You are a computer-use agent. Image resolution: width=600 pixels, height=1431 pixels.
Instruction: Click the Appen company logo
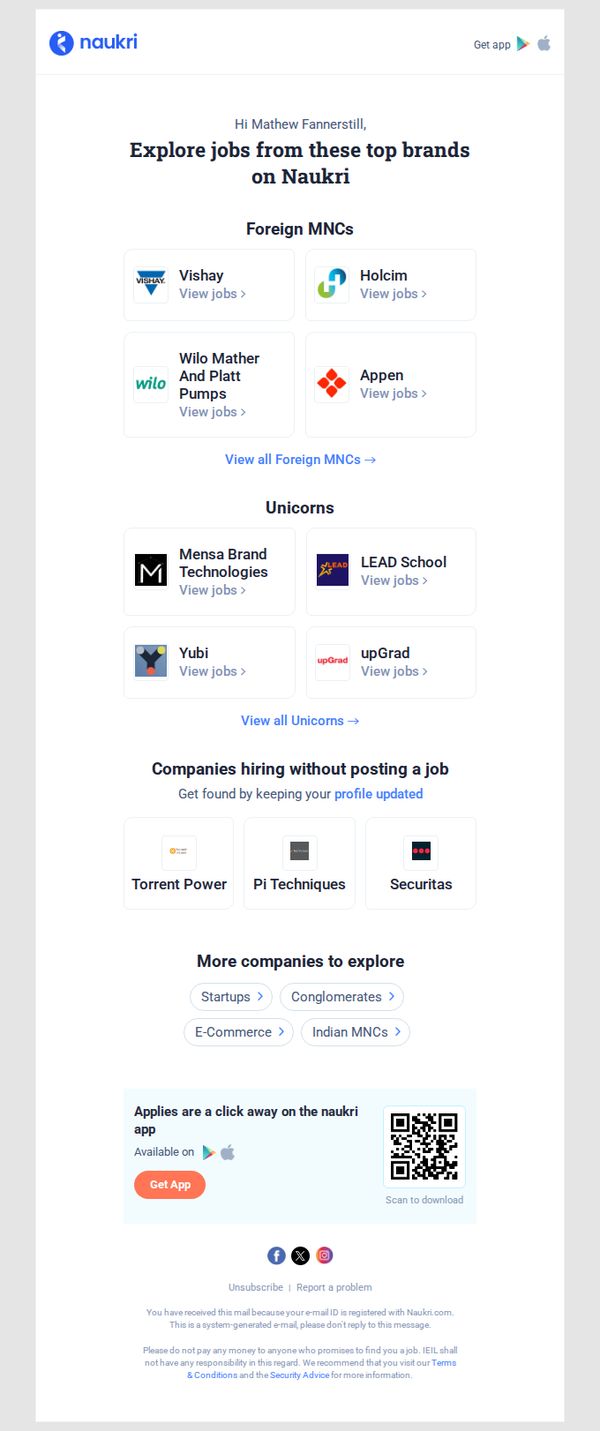(332, 384)
